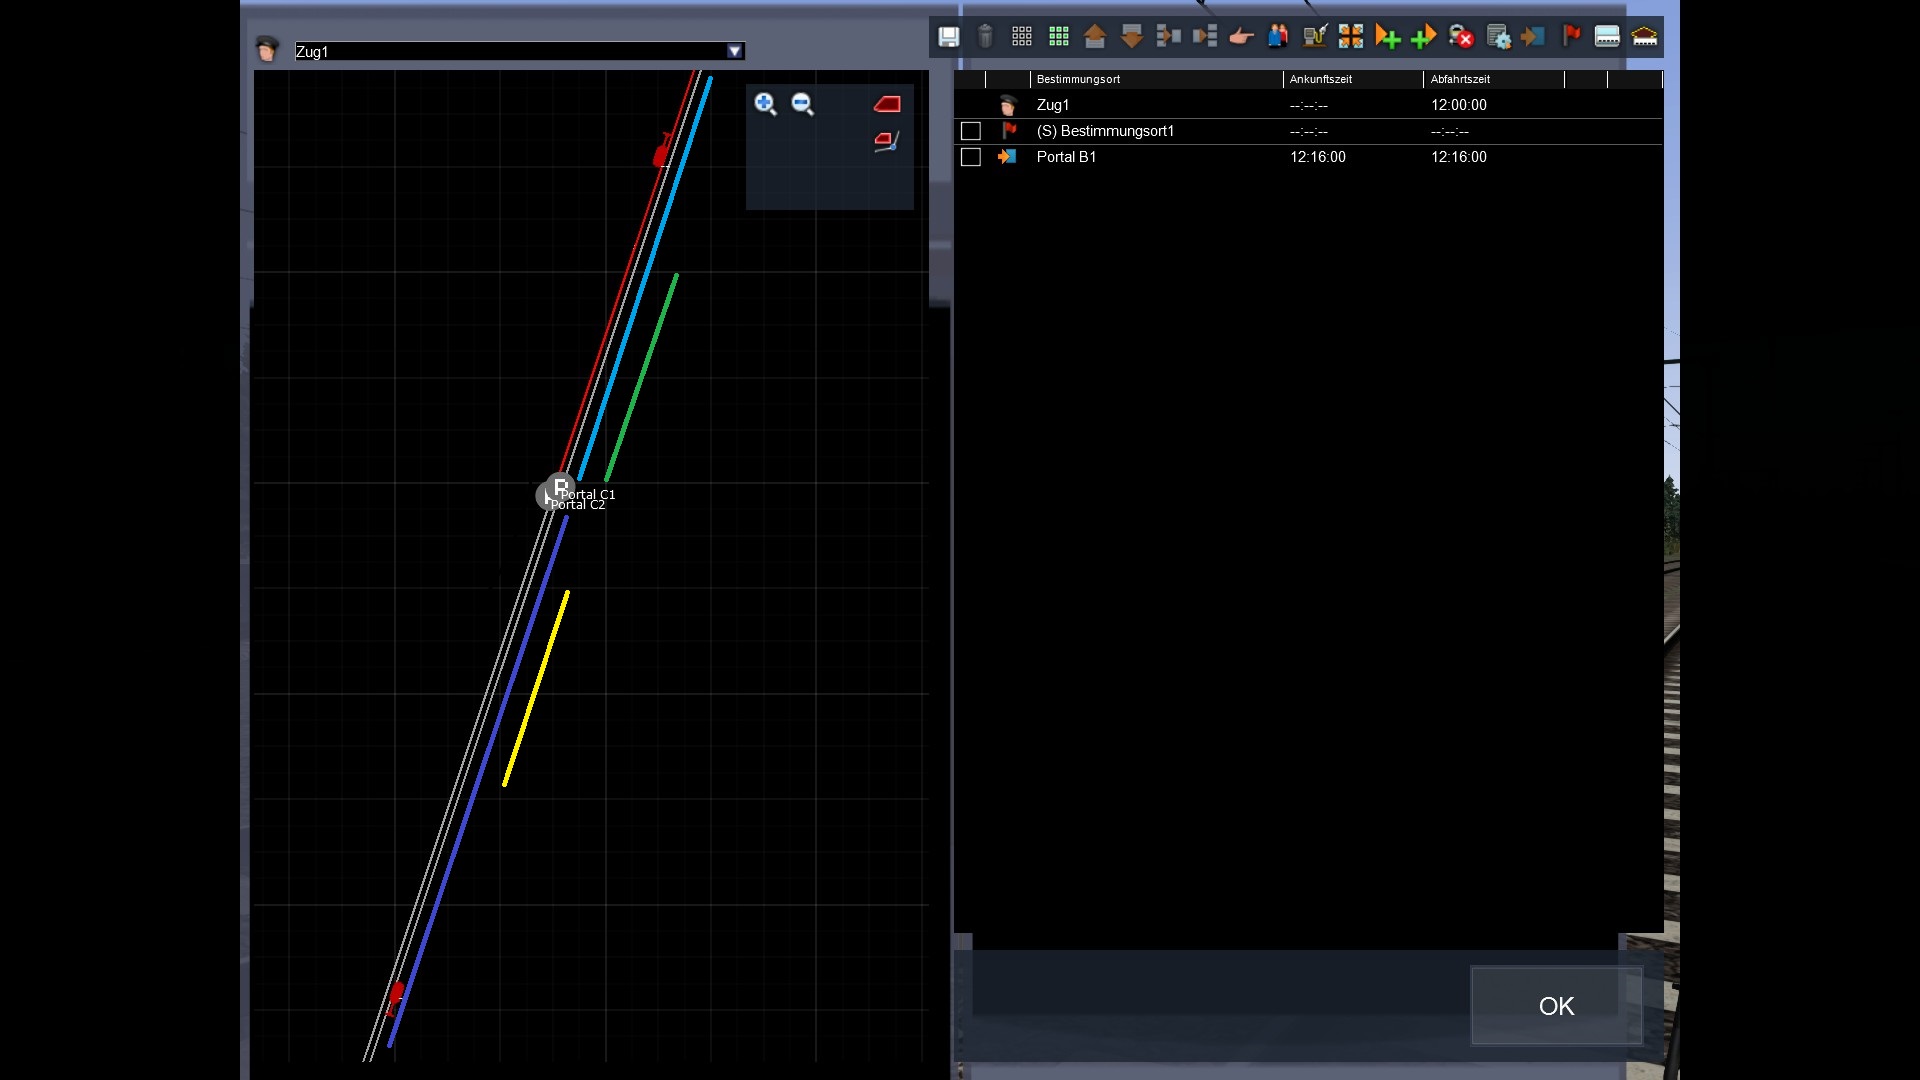
Task: Click the pointing hand icon
Action: coord(1241,37)
